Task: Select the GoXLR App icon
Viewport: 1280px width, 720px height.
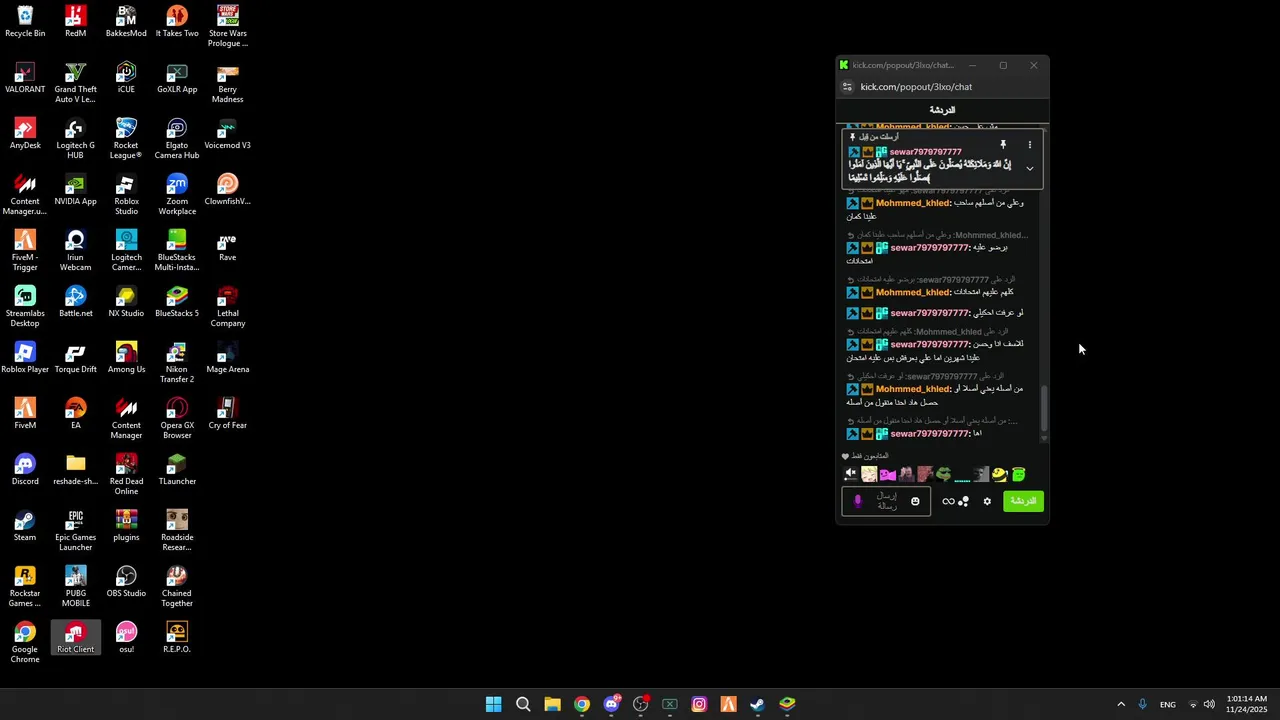Action: coord(177,78)
